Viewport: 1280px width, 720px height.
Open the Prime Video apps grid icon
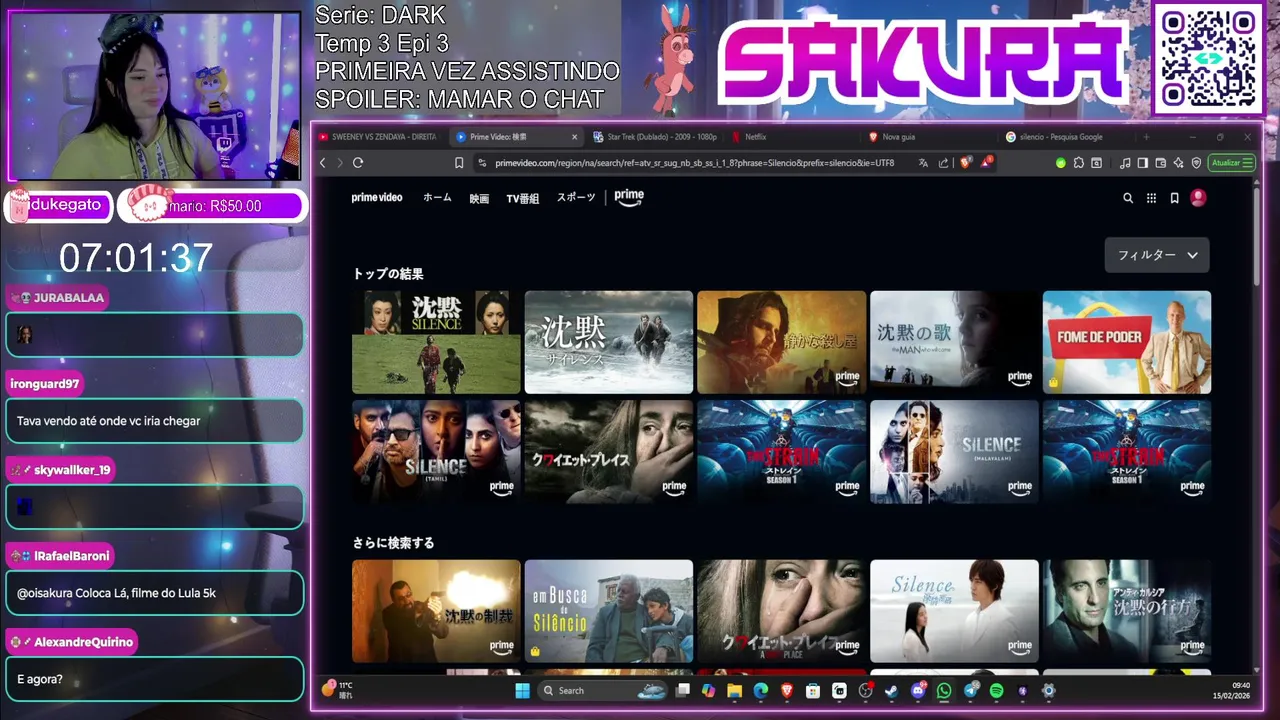(x=1151, y=198)
